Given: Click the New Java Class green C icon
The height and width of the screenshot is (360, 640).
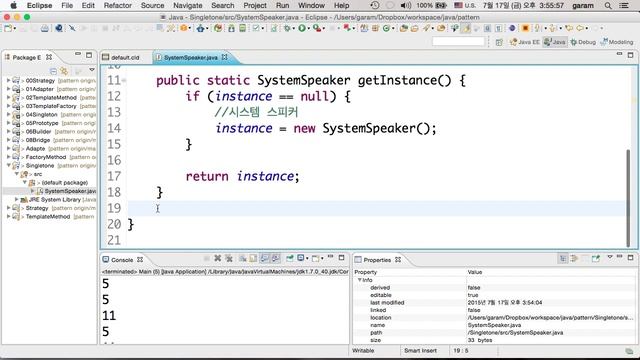Looking at the screenshot, I should pos(386,28).
